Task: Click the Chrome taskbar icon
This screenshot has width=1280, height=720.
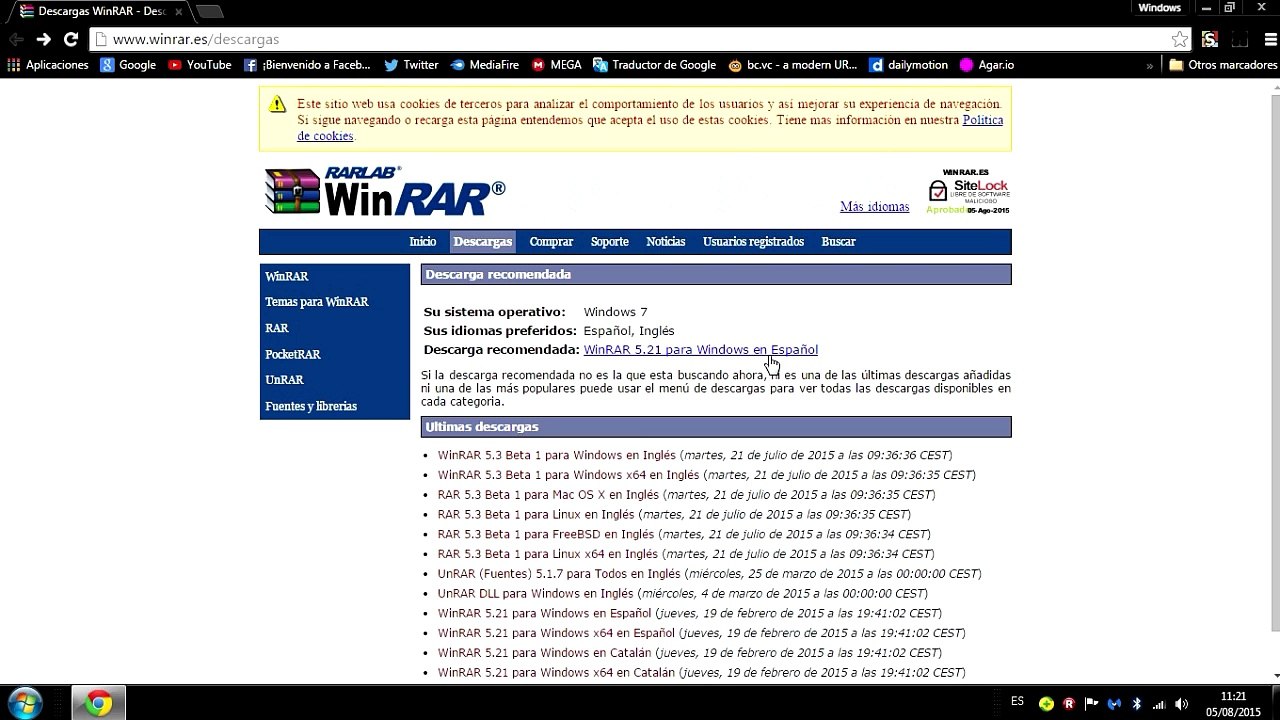Action: tap(98, 703)
